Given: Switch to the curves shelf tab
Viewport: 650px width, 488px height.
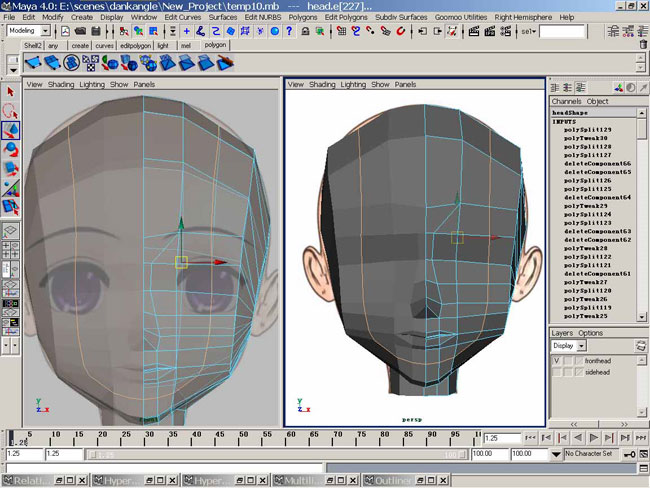Looking at the screenshot, I should click(x=104, y=46).
